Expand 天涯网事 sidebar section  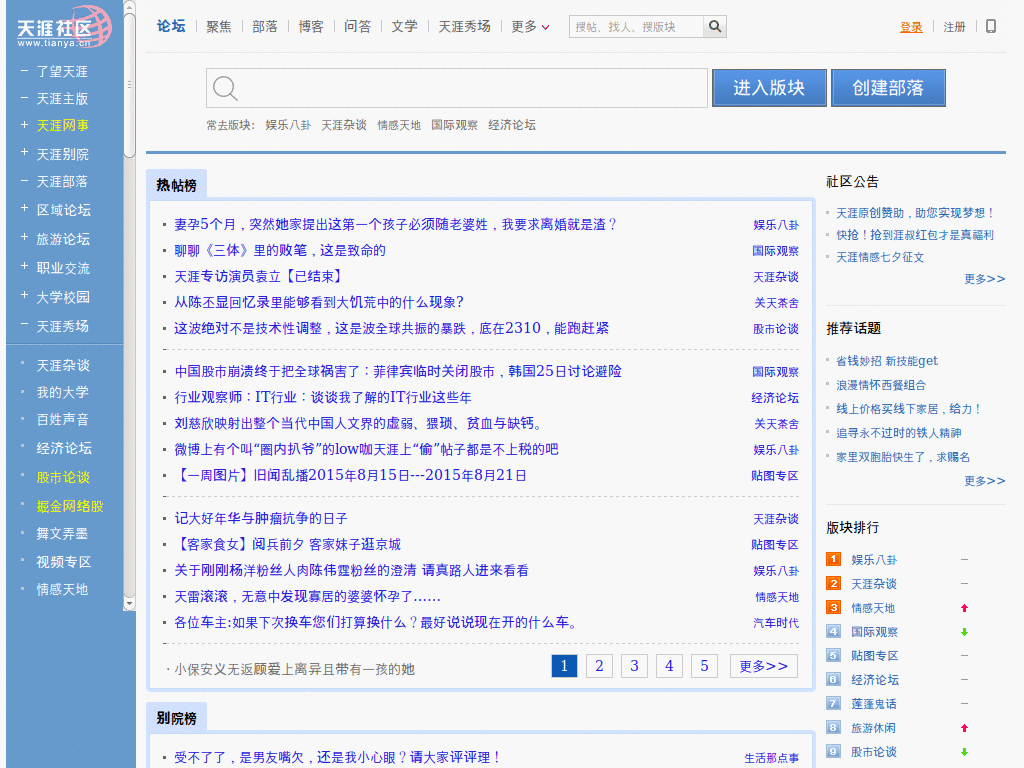[x=24, y=124]
